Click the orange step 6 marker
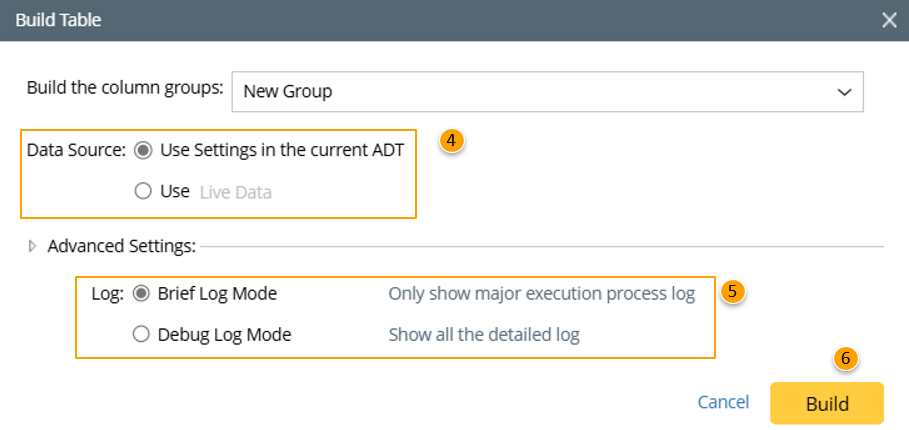 [x=846, y=358]
